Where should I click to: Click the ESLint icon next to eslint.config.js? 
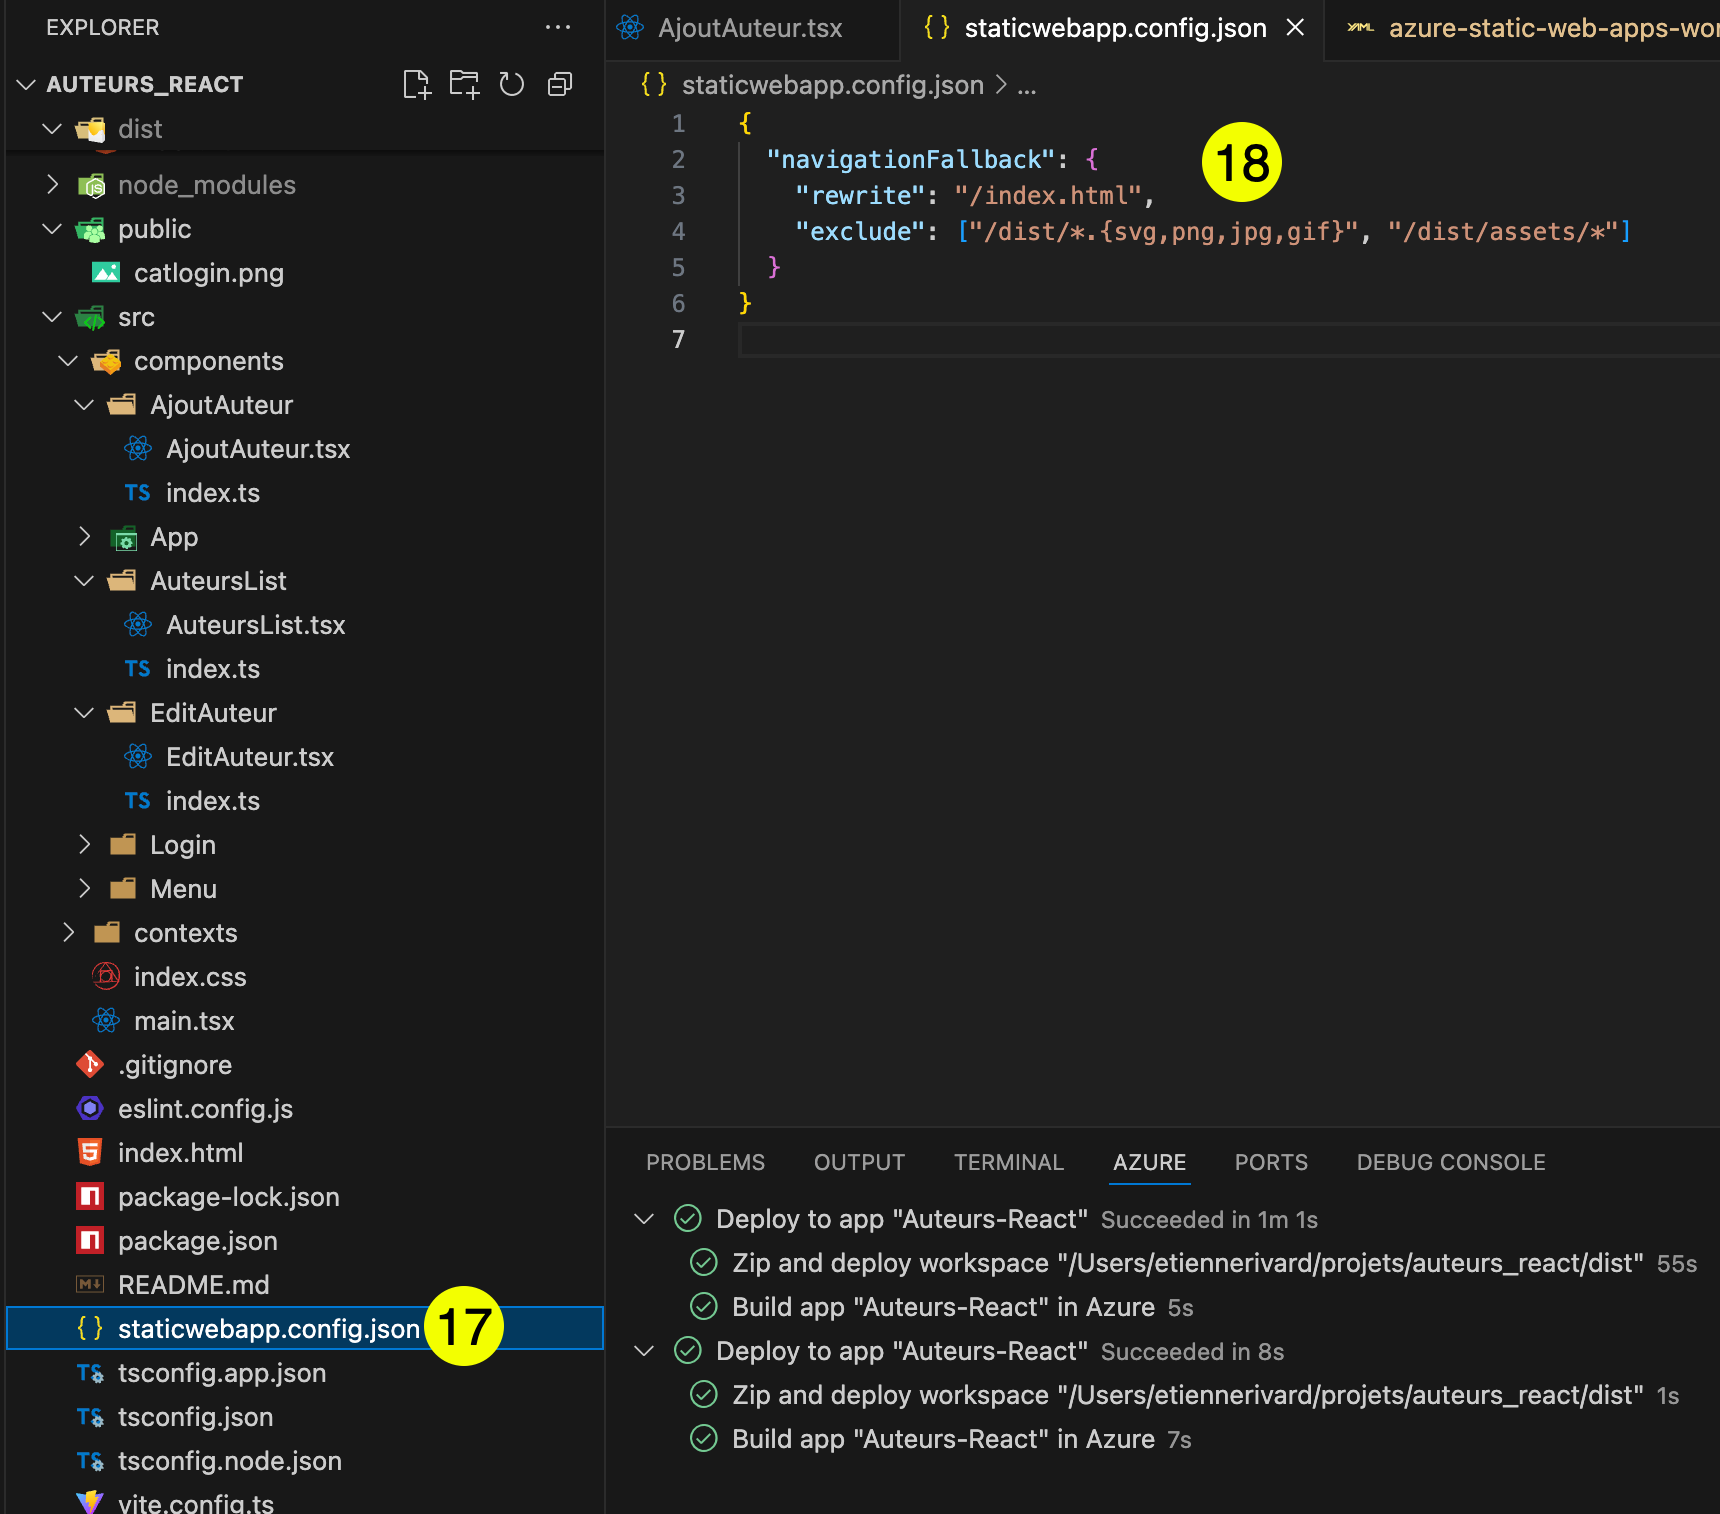point(90,1108)
